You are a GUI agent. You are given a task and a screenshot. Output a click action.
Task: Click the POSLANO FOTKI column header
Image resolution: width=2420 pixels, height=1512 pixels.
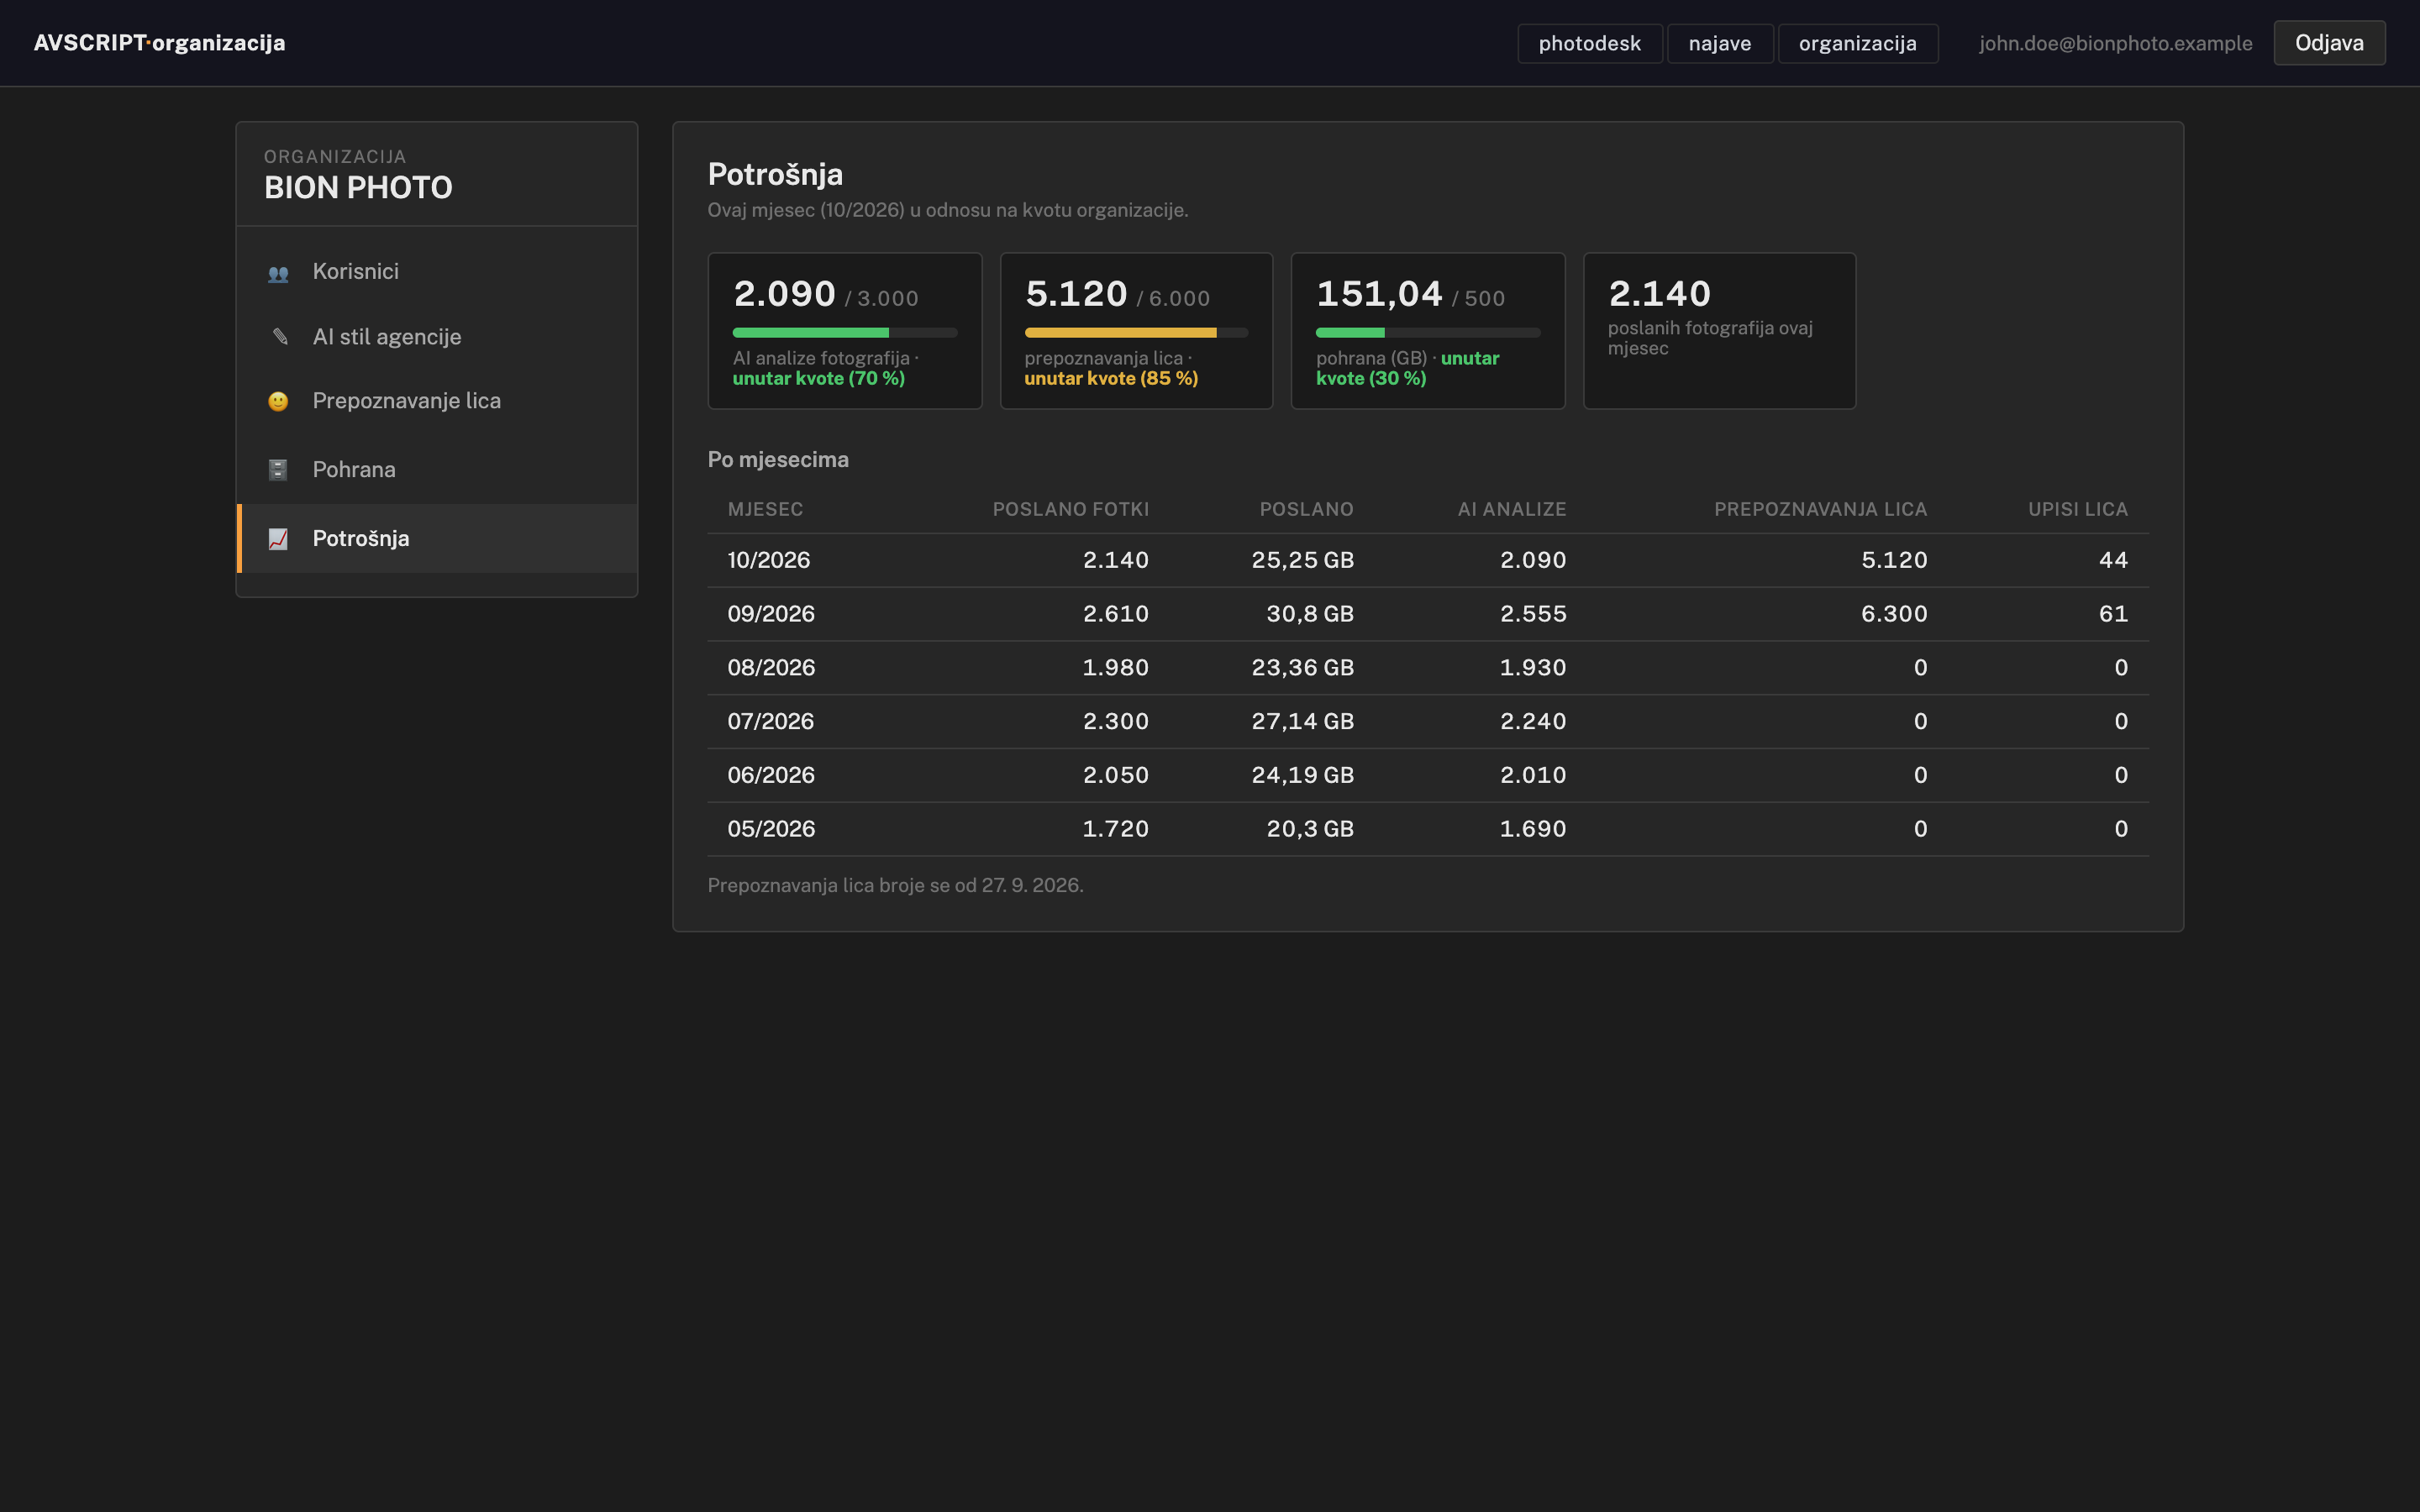click(x=1070, y=509)
